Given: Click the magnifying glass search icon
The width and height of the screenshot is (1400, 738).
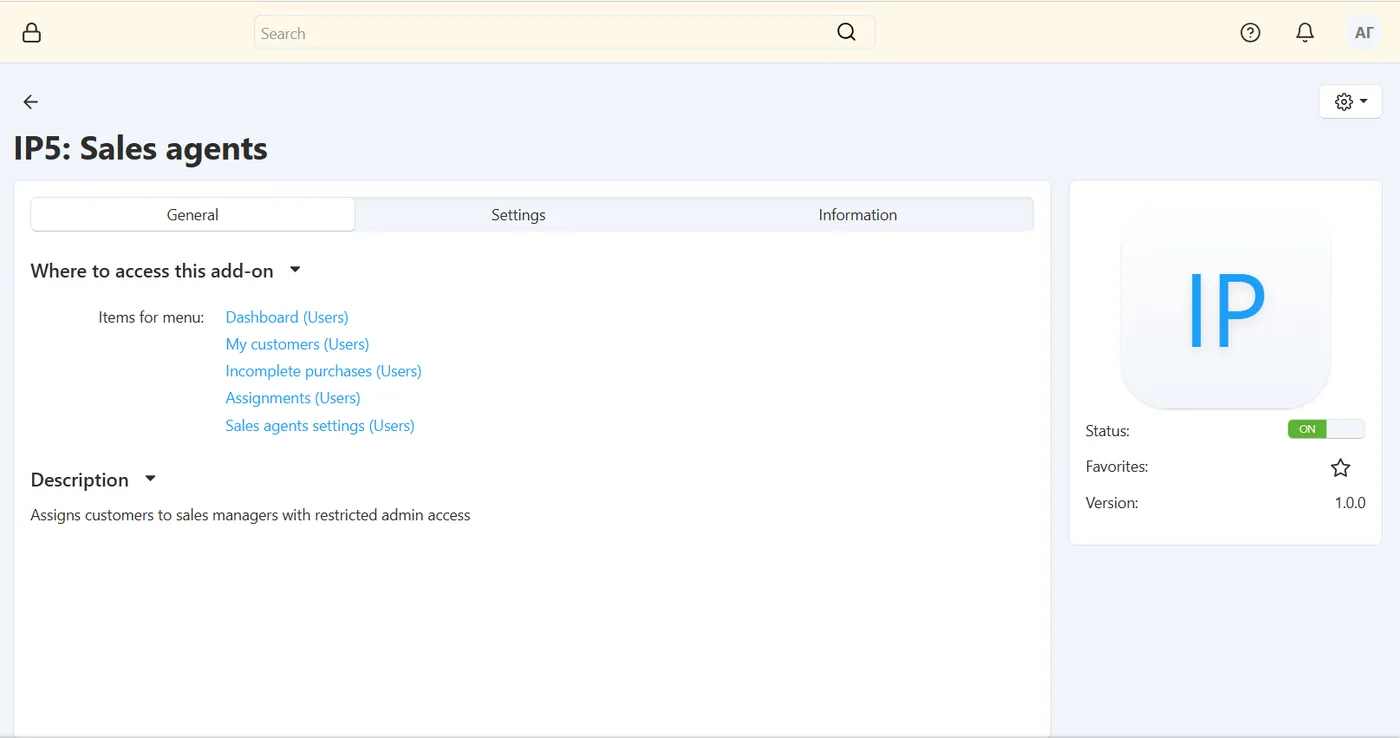Looking at the screenshot, I should coord(846,32).
